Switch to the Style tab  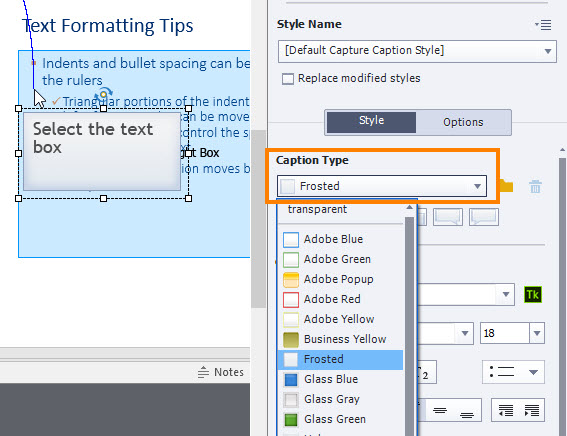click(371, 122)
